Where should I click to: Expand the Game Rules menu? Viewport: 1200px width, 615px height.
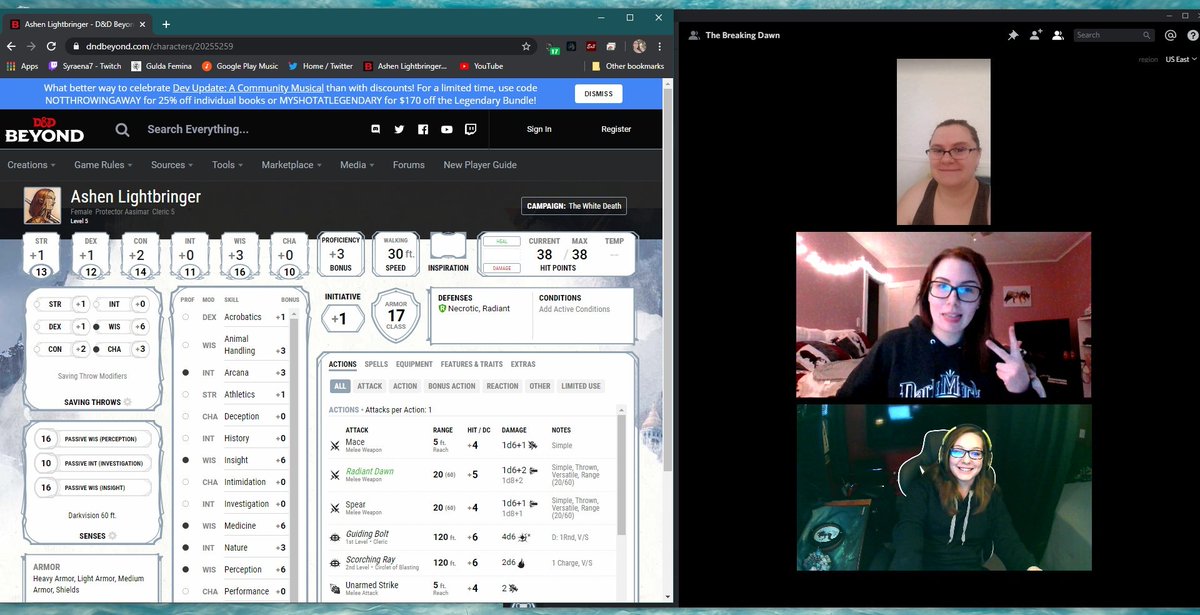click(103, 165)
